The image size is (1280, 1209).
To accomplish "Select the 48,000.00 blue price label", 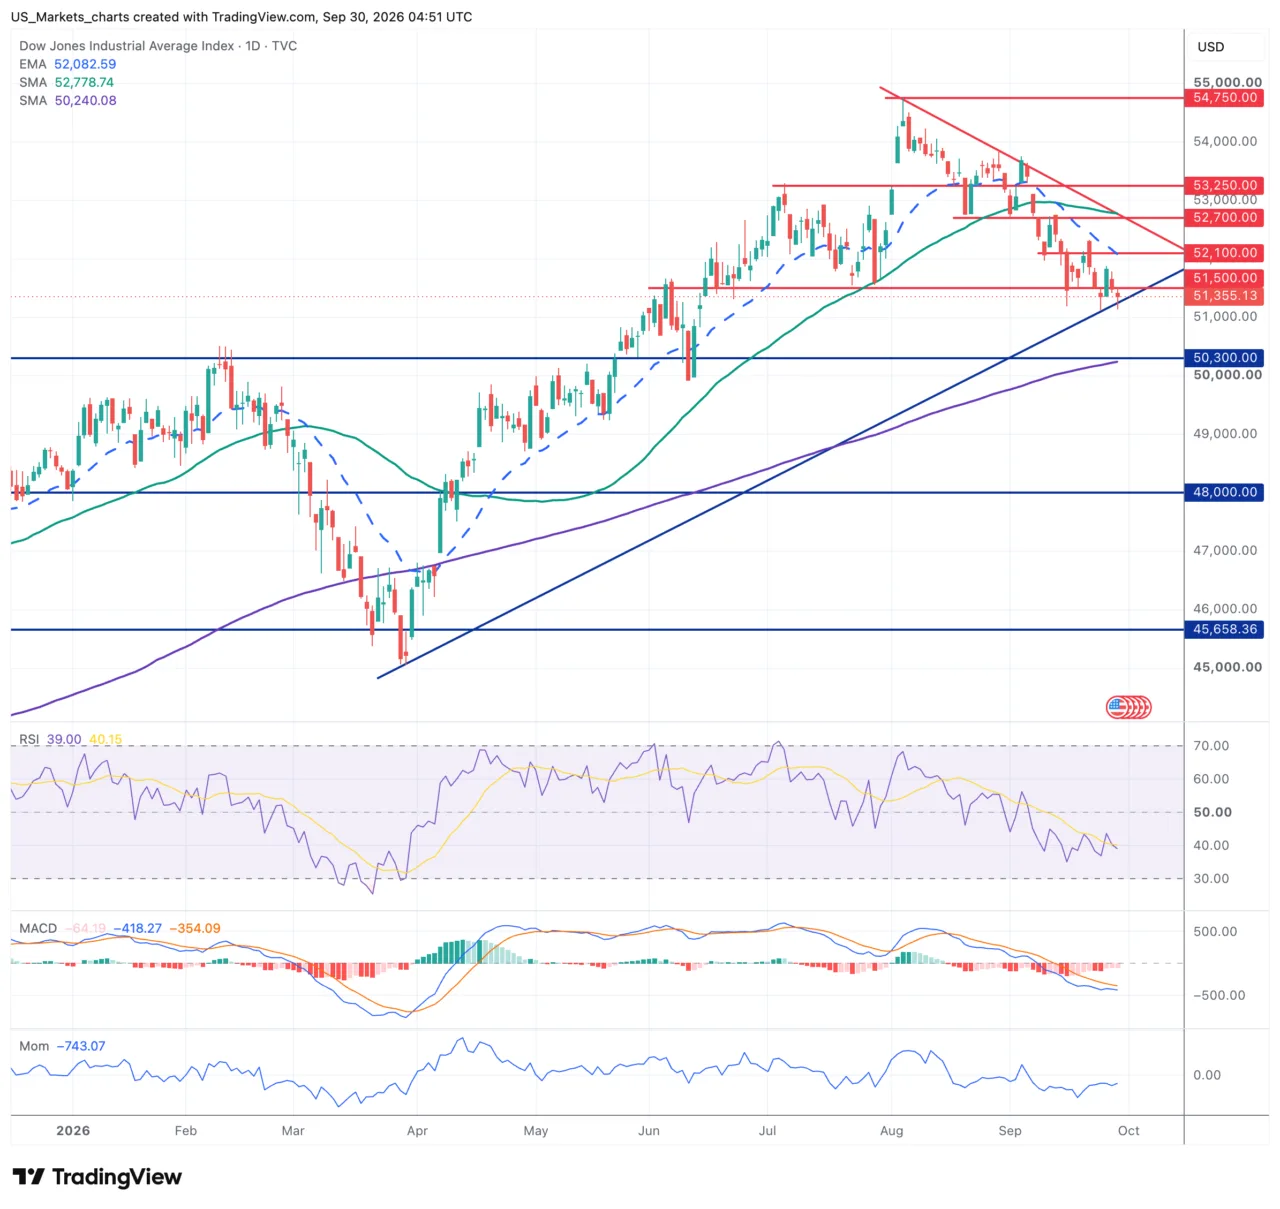I will 1225,492.
